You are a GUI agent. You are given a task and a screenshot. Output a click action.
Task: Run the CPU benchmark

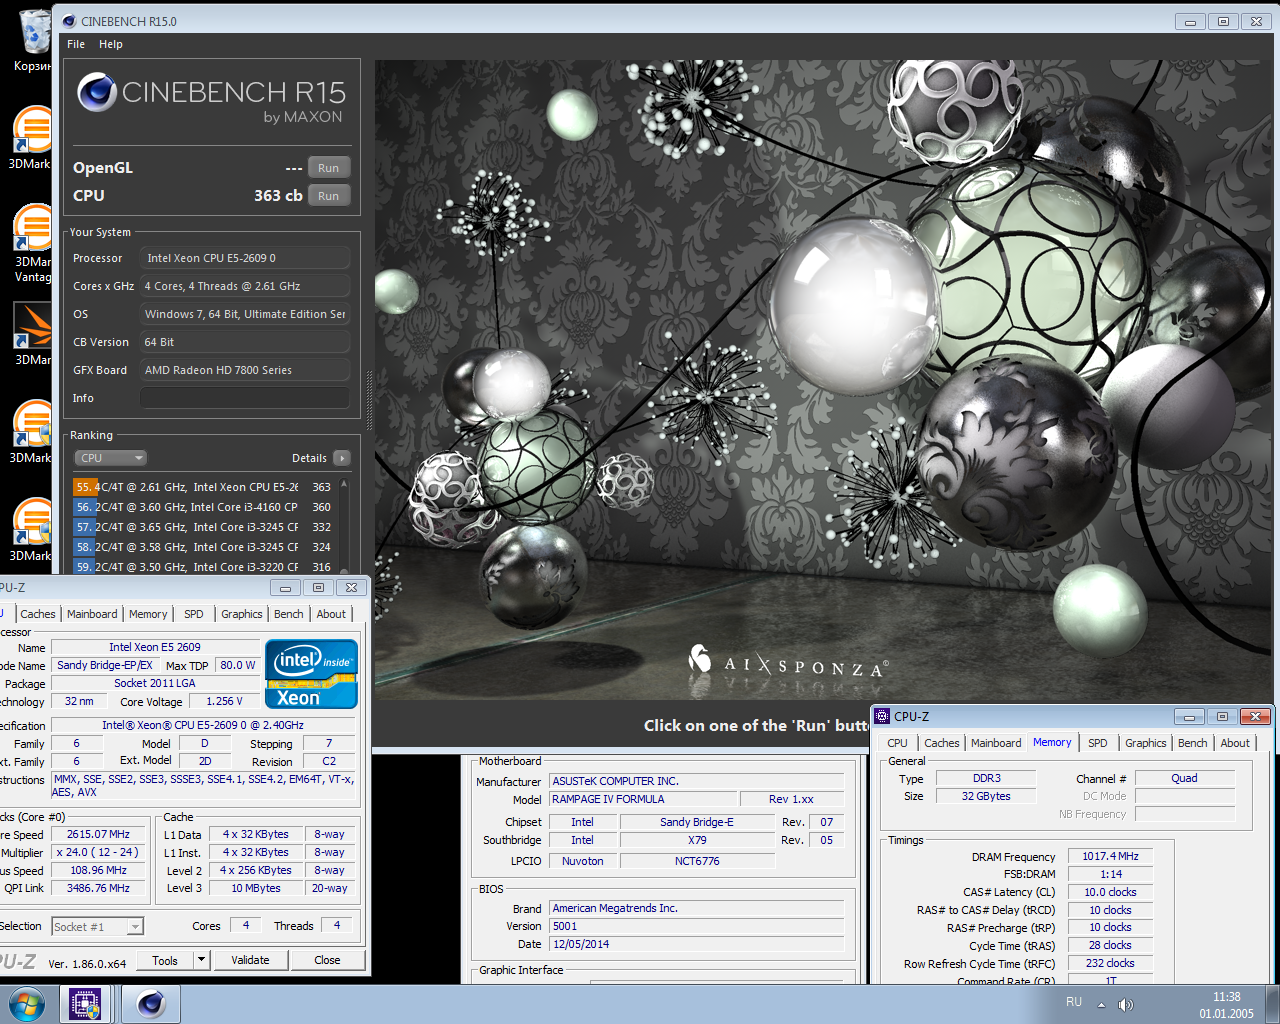[x=329, y=196]
